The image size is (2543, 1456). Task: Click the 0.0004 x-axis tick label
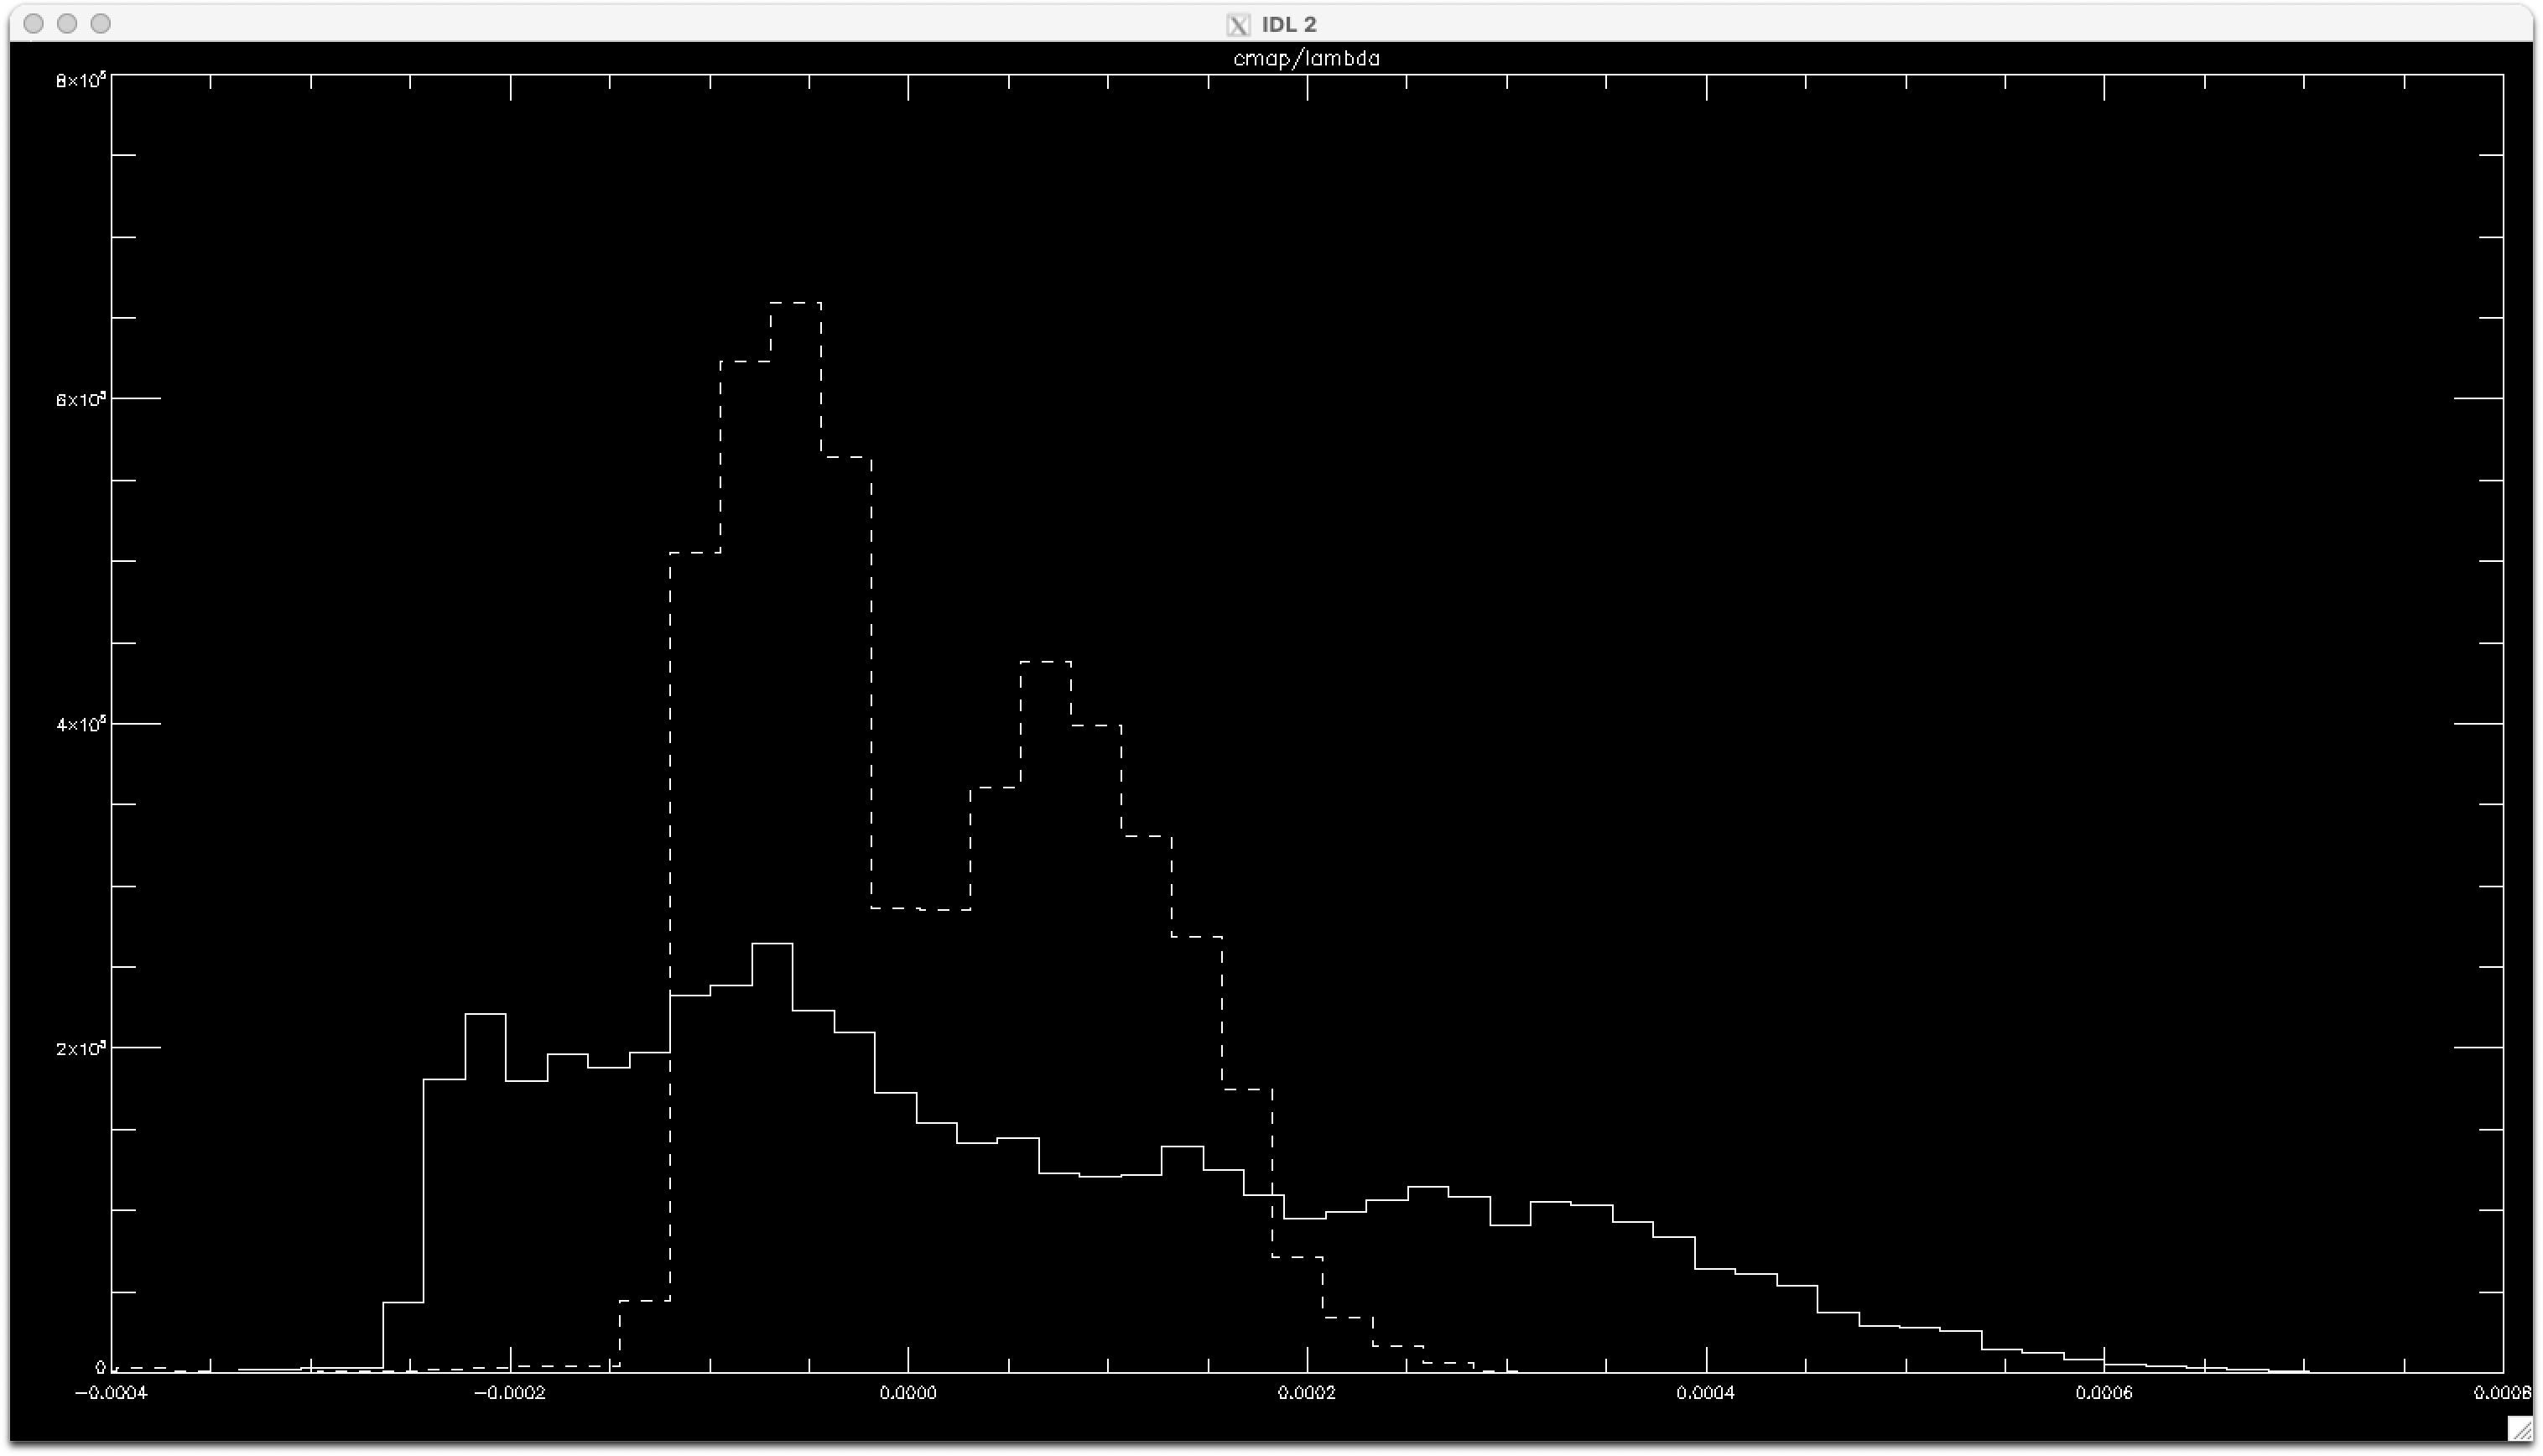click(x=1706, y=1393)
